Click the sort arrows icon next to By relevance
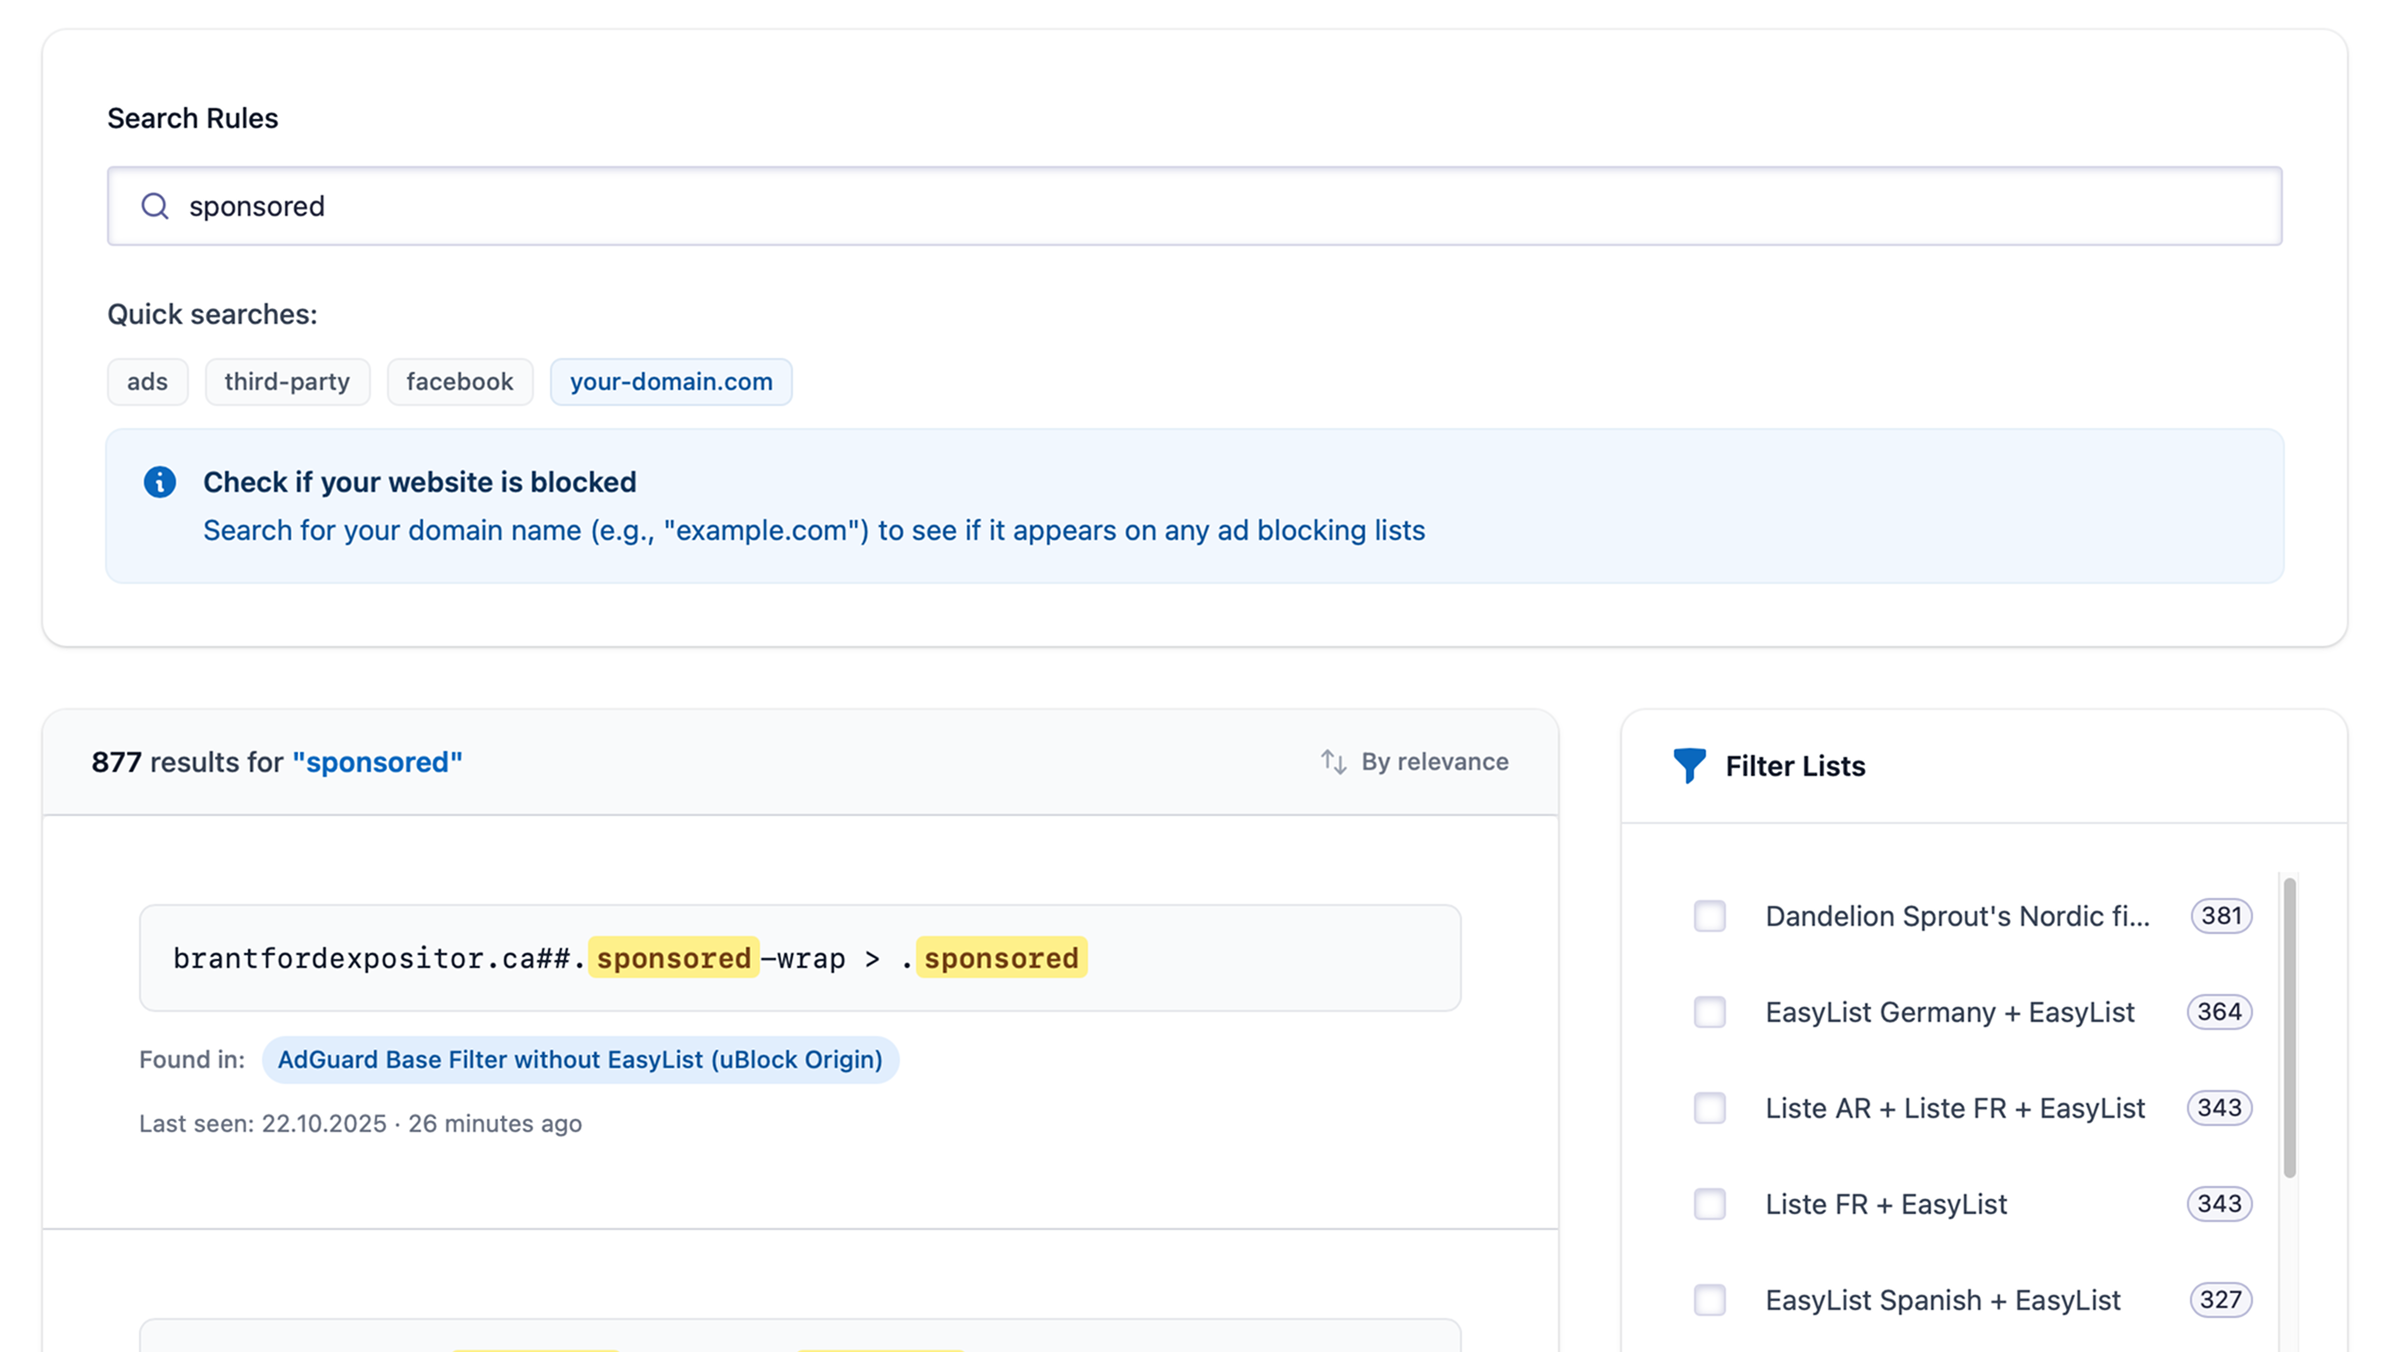 [x=1333, y=761]
